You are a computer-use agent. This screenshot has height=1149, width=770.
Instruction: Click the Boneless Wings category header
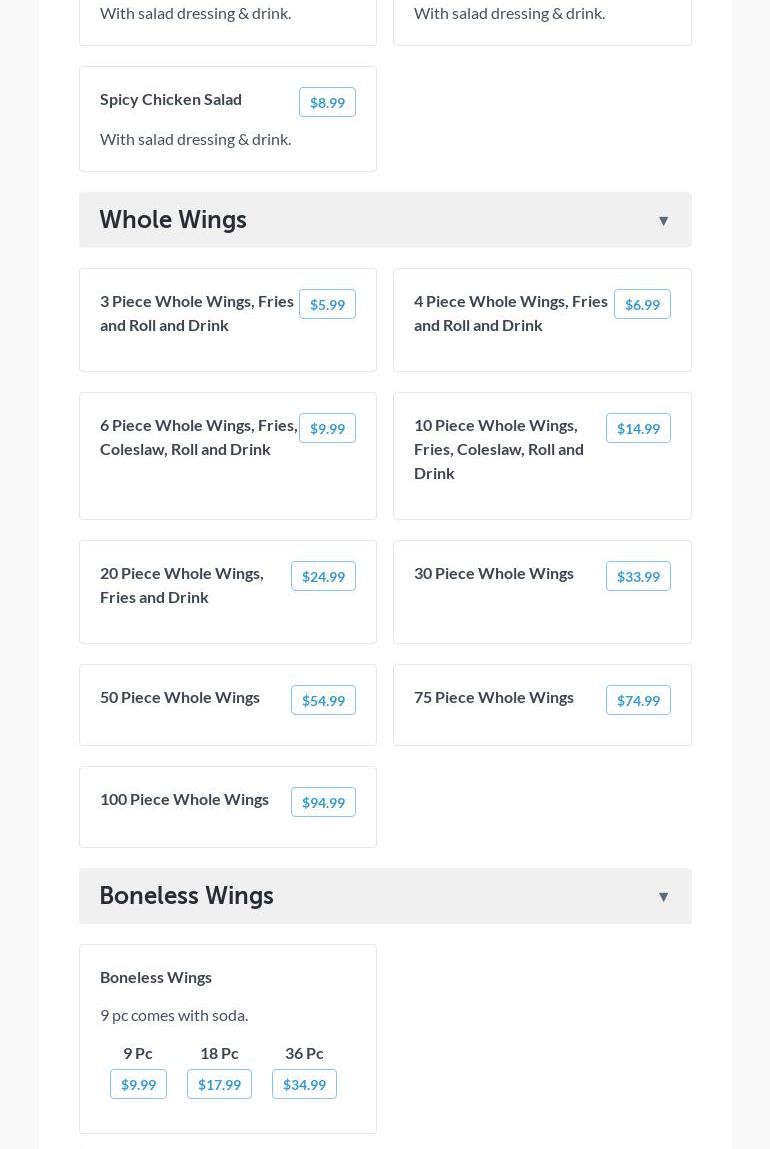pos(186,896)
